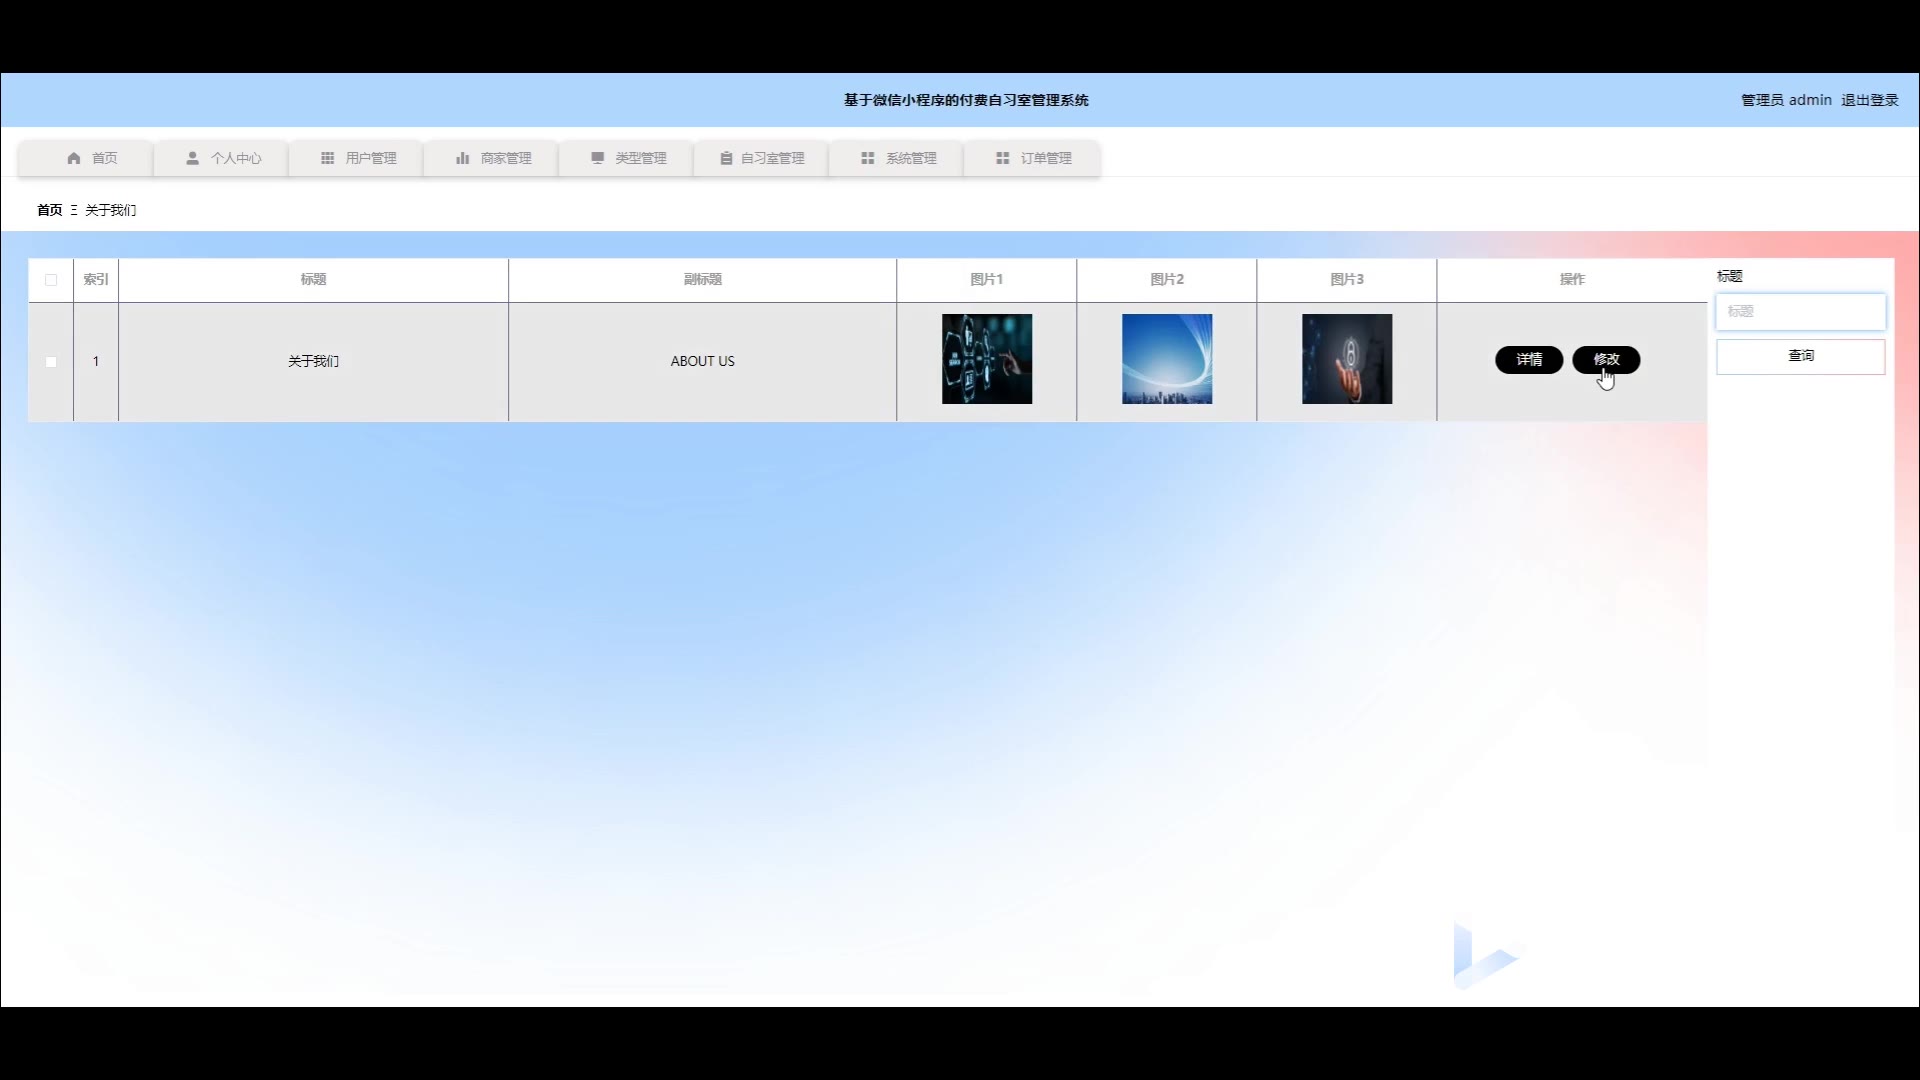
Task: Click the 查询 search button
Action: (x=1800, y=356)
